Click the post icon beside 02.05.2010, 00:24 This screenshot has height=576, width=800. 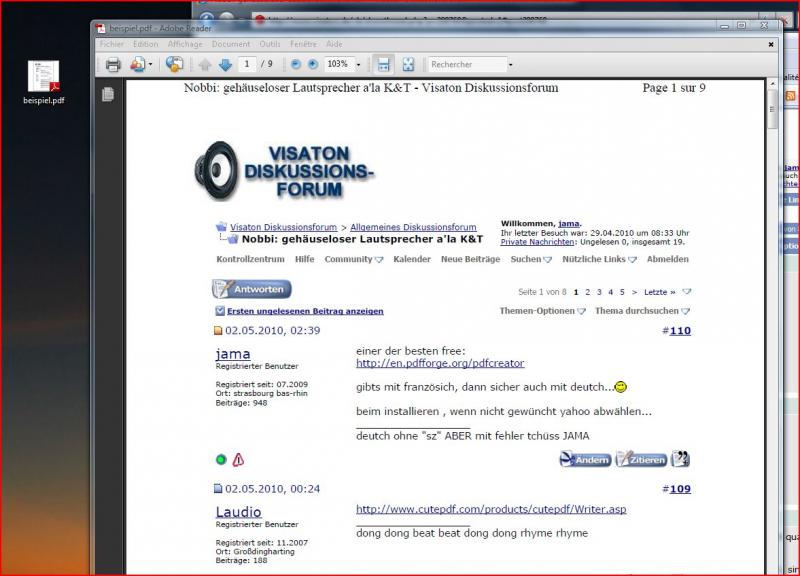coord(218,489)
